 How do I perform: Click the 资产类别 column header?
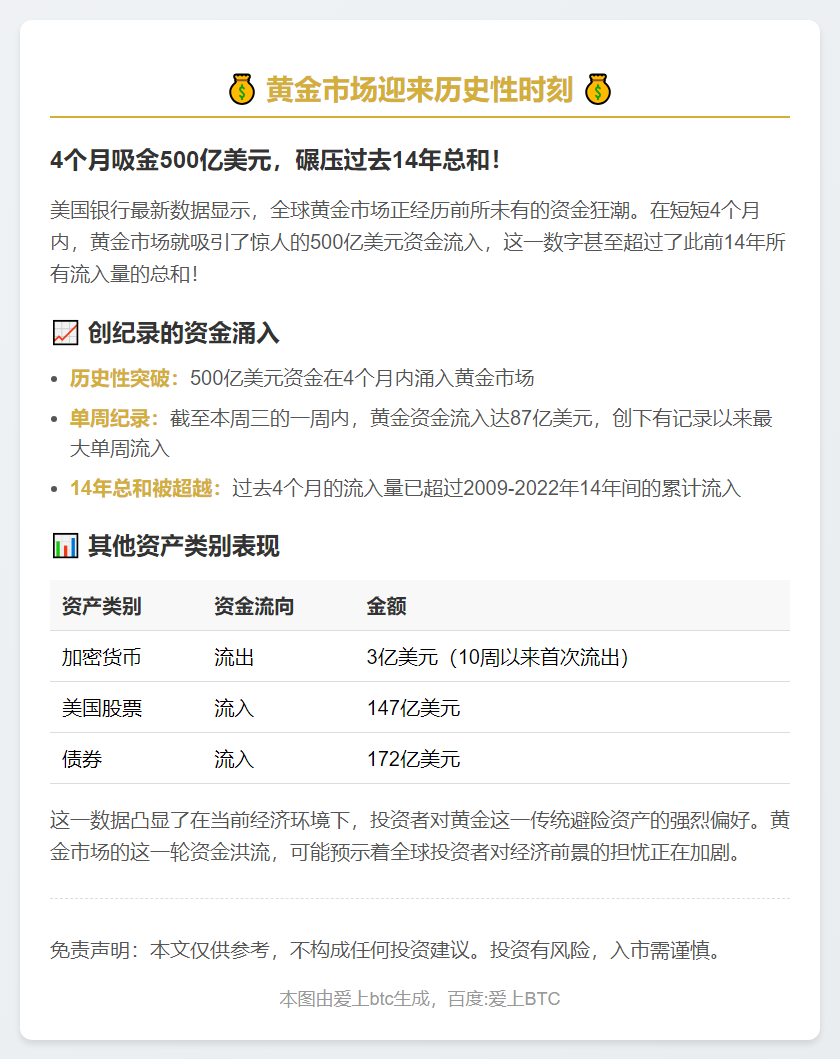click(x=101, y=606)
